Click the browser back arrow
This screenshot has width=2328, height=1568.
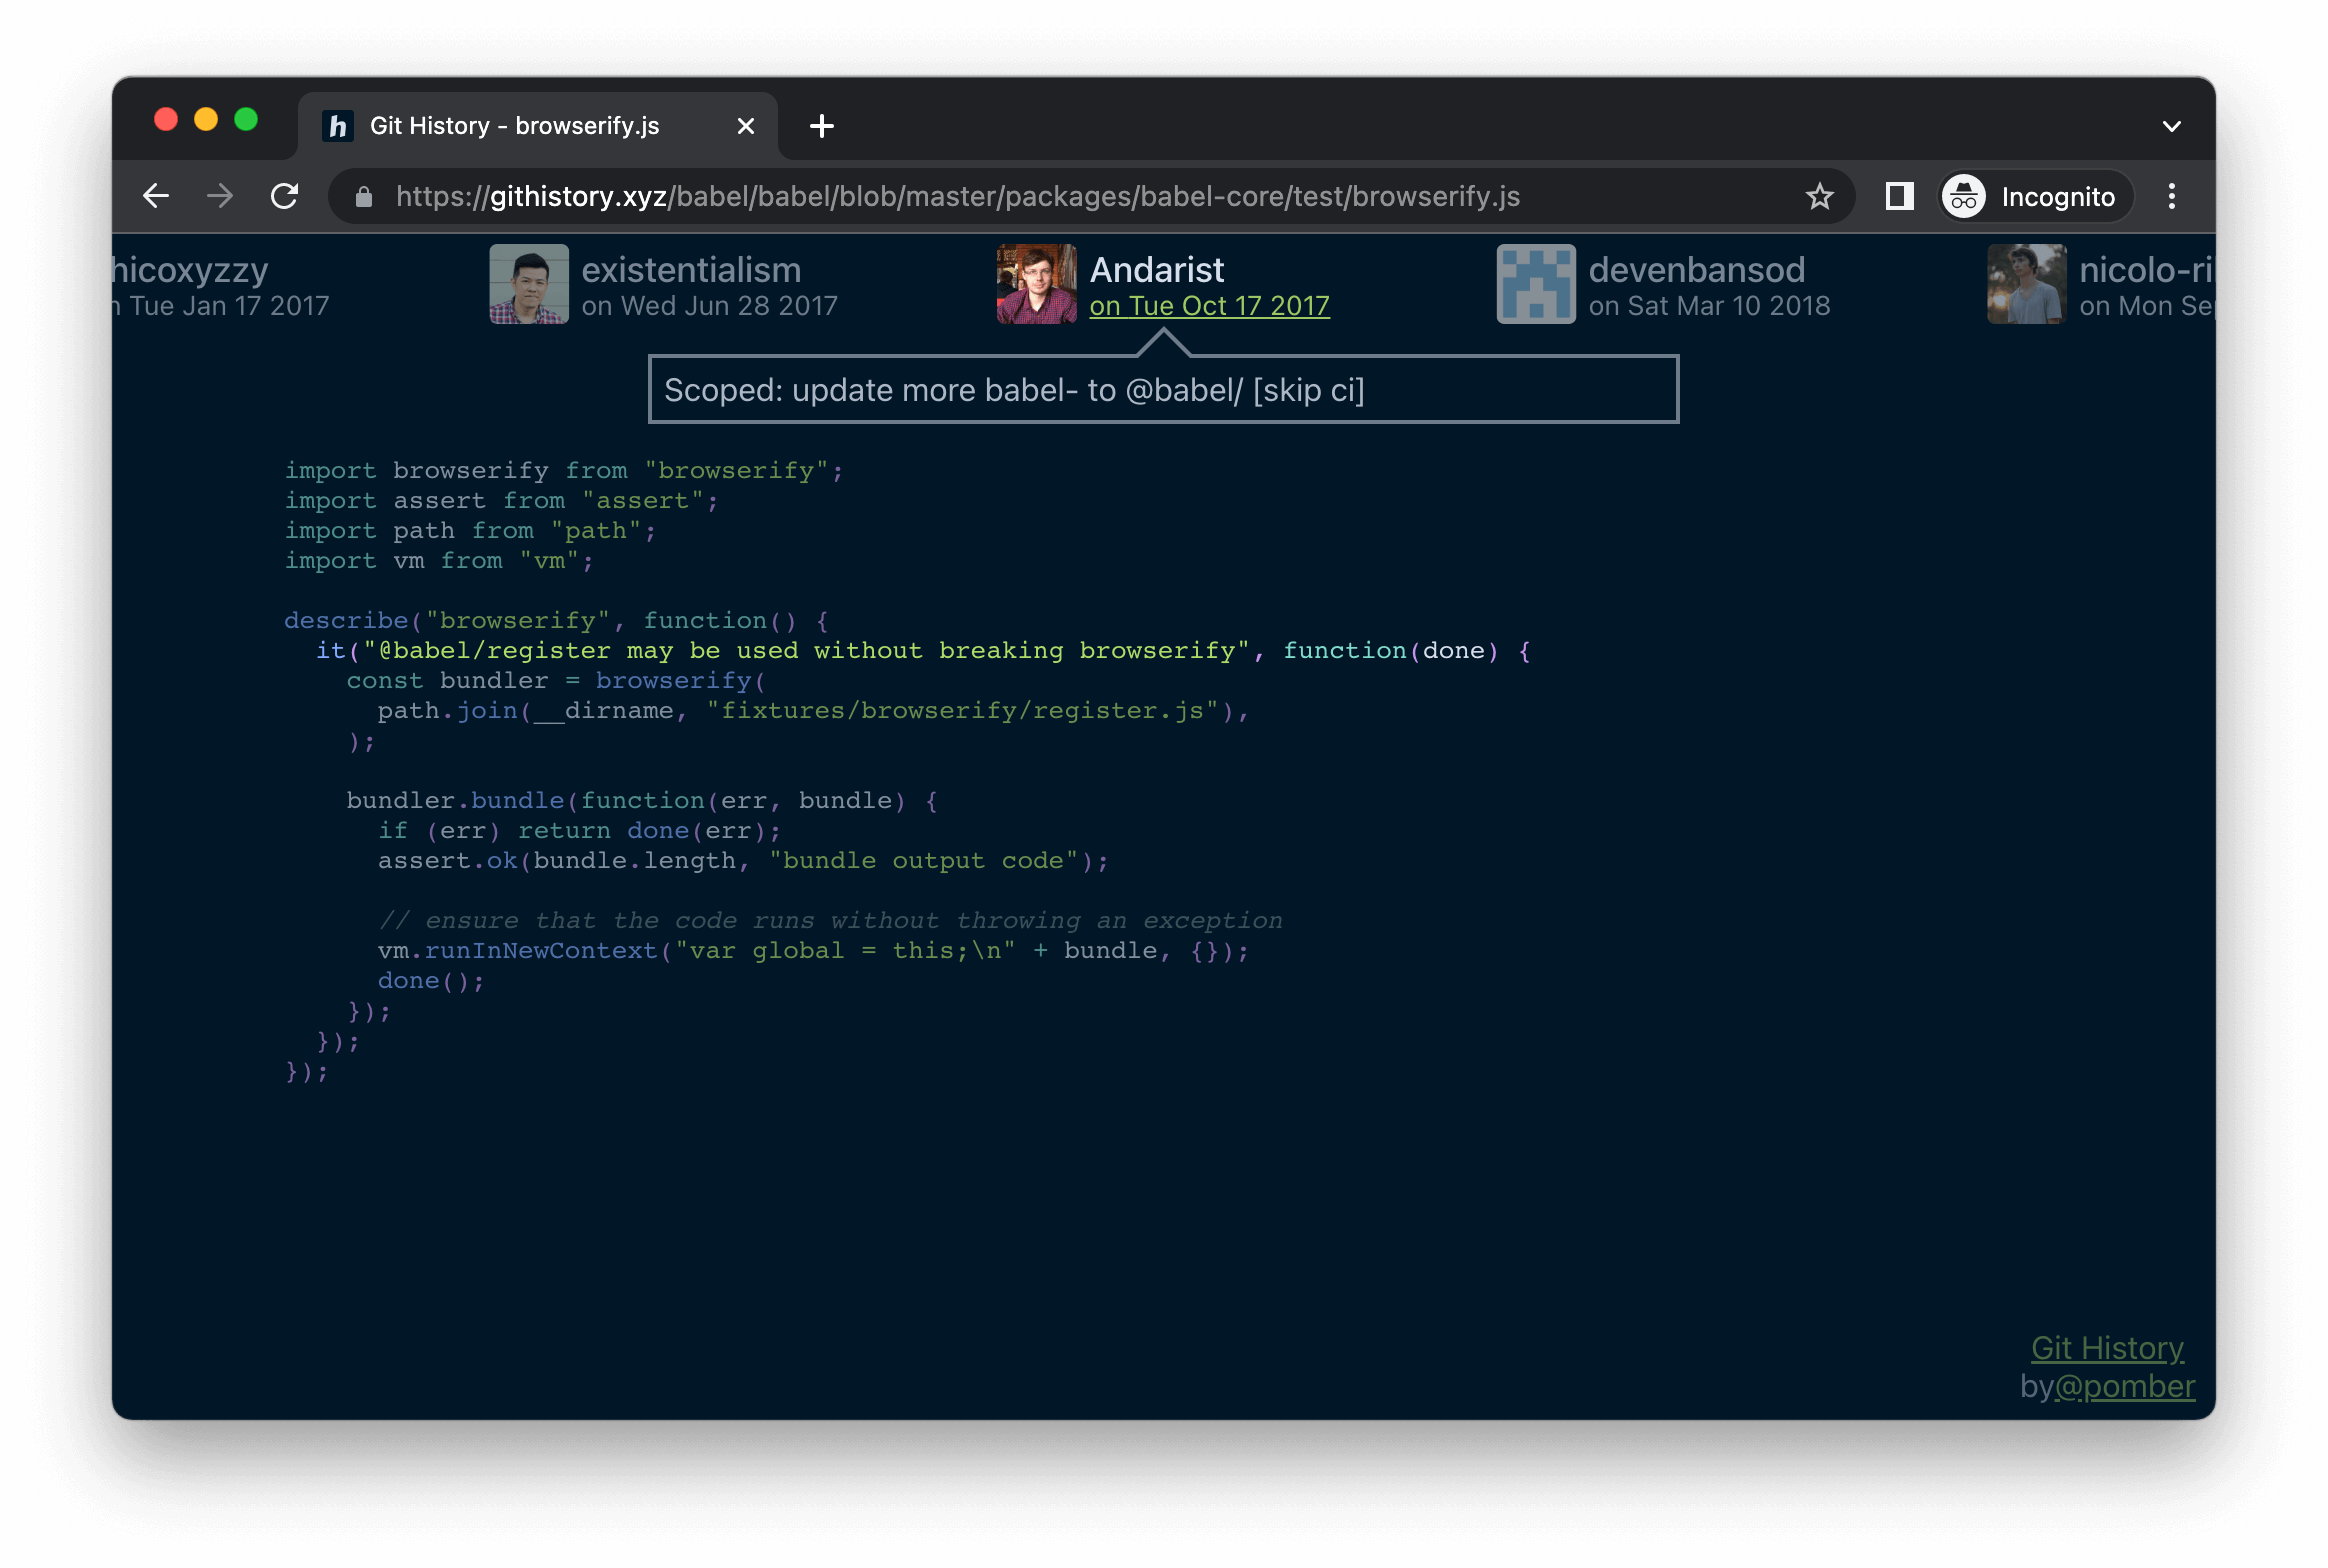click(x=156, y=196)
